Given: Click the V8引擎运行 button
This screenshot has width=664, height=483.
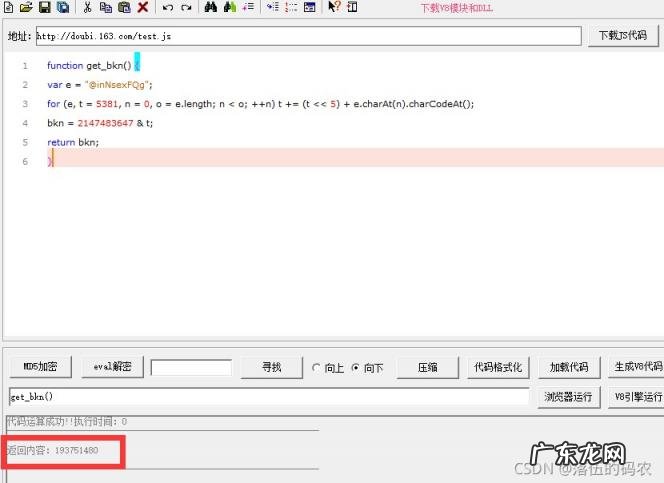Looking at the screenshot, I should pyautogui.click(x=636, y=397).
